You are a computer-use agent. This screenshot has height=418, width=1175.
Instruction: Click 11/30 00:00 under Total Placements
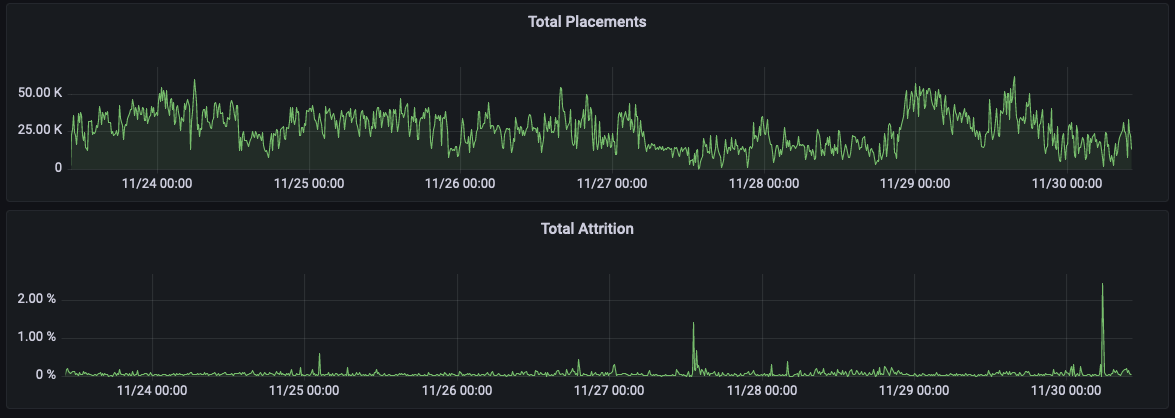tap(1067, 184)
